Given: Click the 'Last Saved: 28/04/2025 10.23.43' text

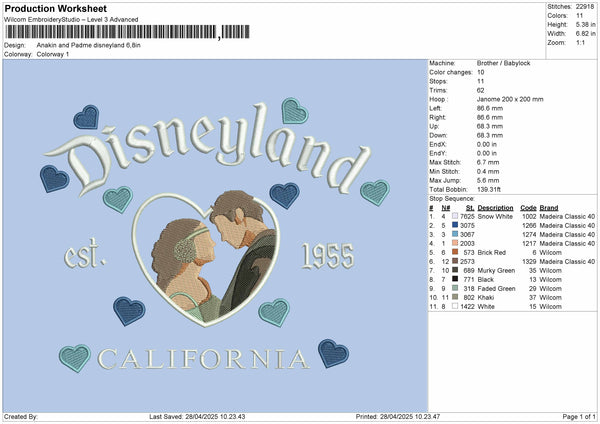Looking at the screenshot, I should [197, 417].
